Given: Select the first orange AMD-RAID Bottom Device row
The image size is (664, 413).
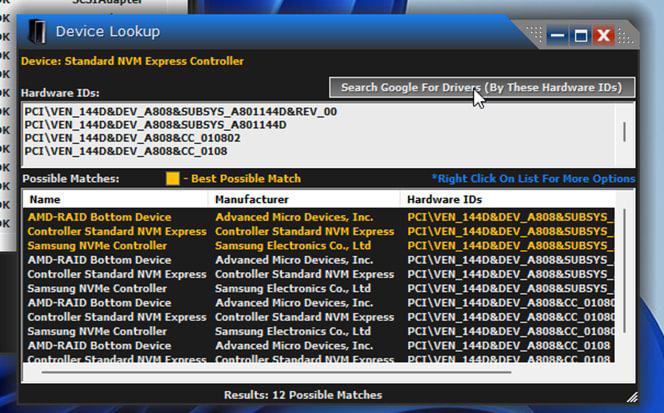Looking at the screenshot, I should click(318, 217).
